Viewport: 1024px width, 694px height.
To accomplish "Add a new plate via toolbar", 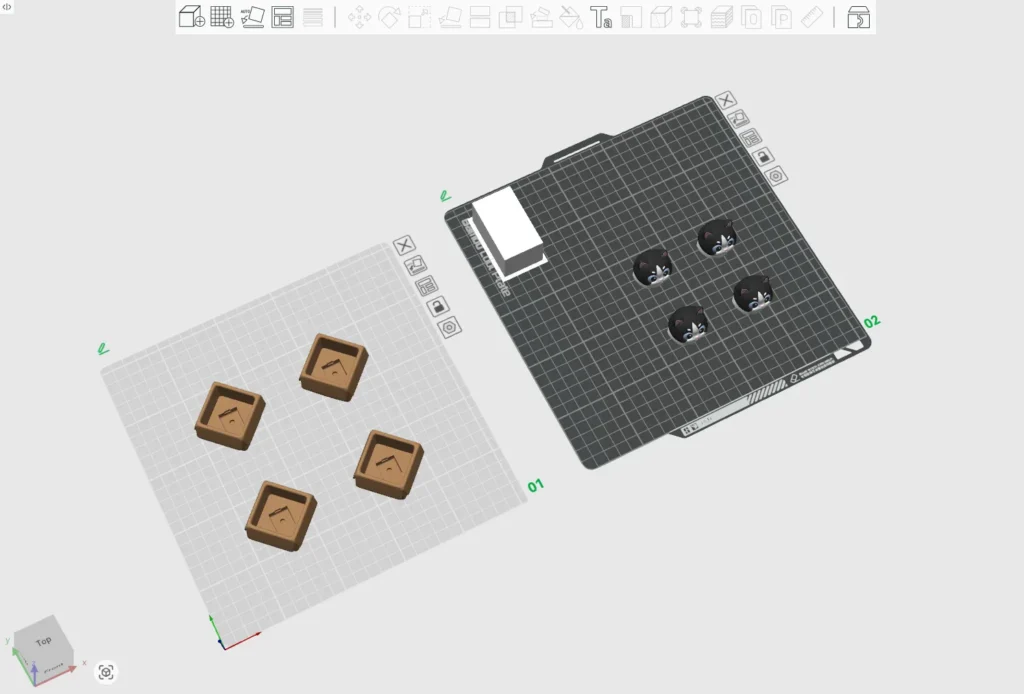I will [222, 17].
